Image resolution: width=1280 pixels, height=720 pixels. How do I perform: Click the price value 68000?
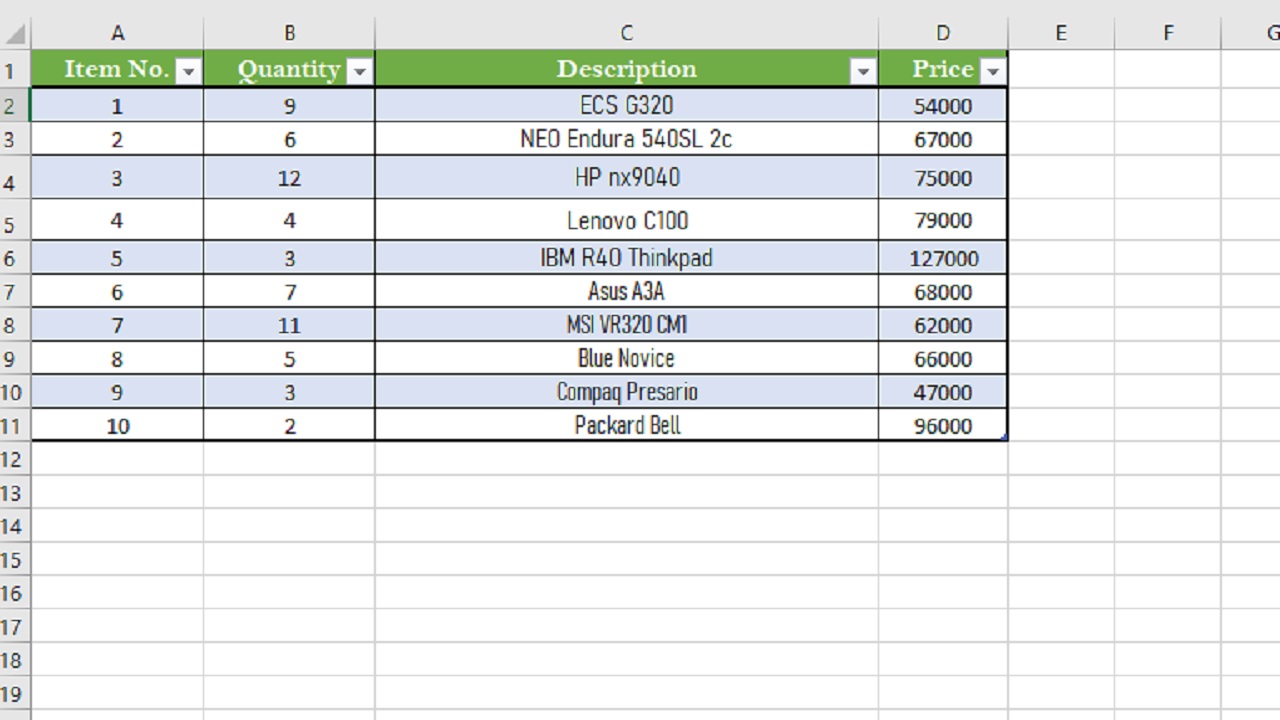click(x=943, y=292)
